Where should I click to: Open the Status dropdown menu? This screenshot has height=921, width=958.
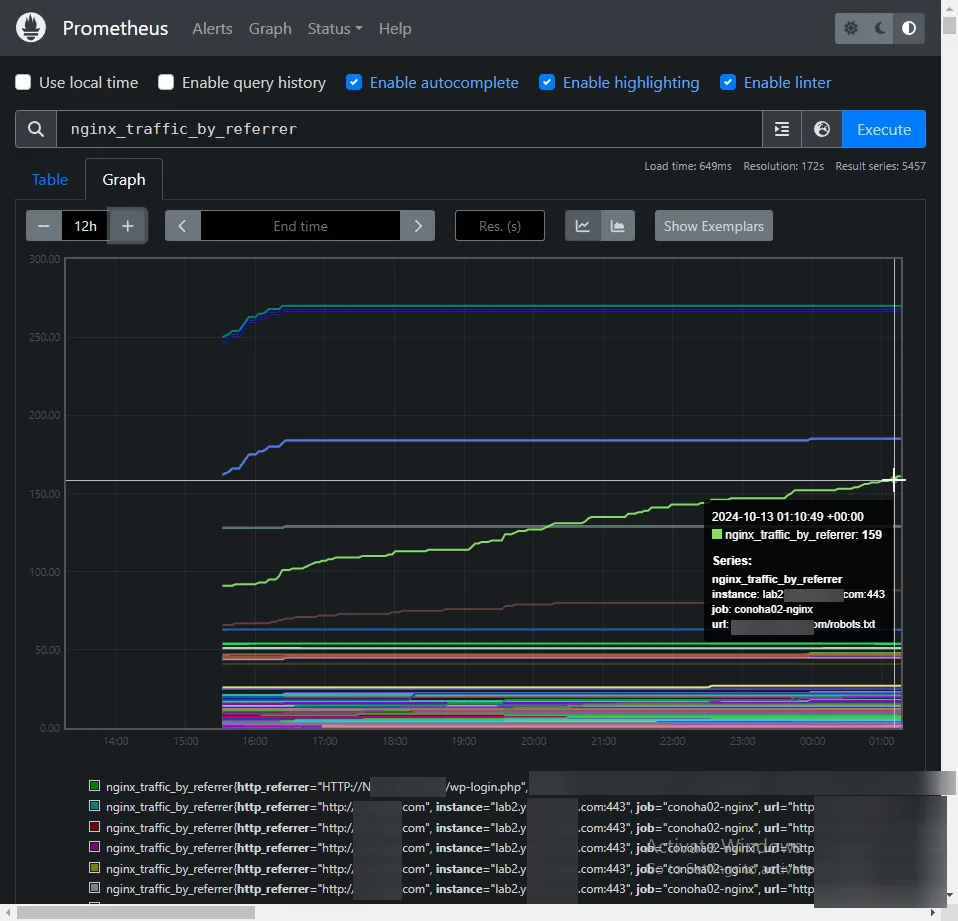click(334, 28)
